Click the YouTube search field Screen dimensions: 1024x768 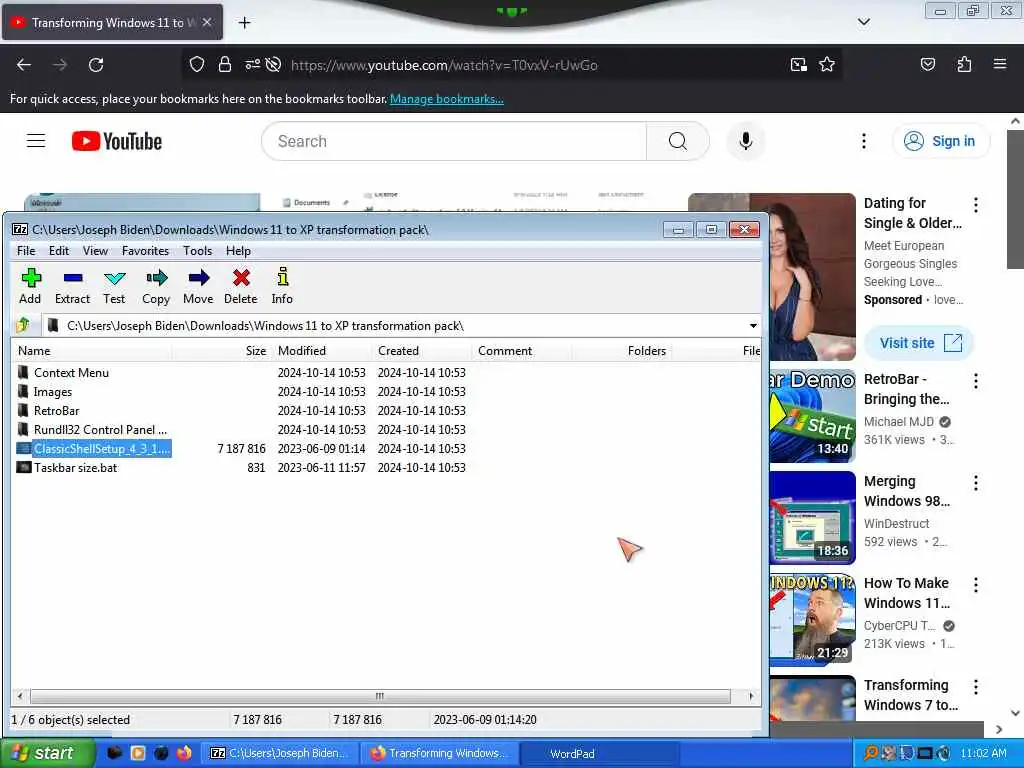pos(454,141)
